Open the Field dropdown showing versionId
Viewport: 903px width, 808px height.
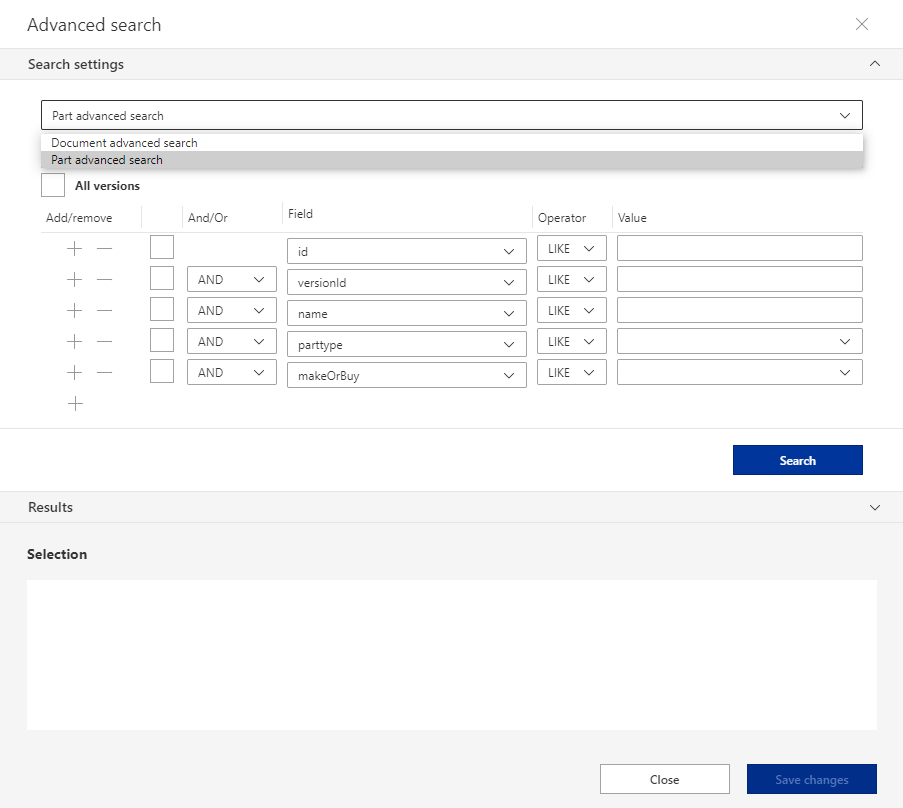[x=406, y=282]
